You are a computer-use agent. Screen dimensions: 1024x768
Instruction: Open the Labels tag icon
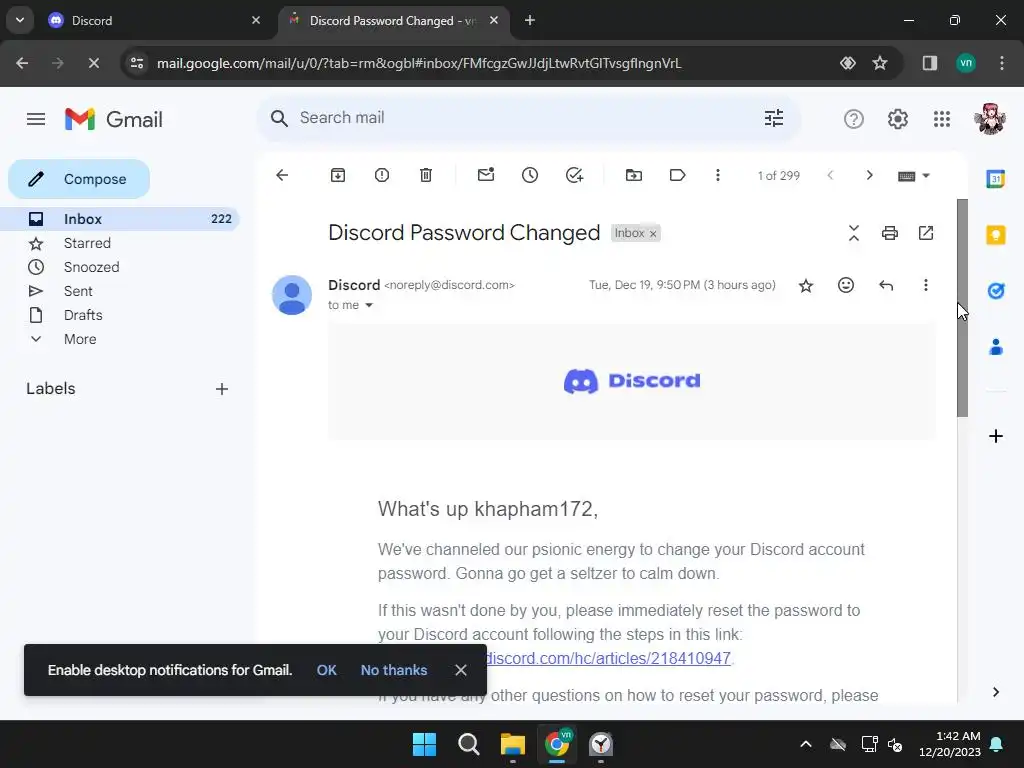[x=677, y=175]
